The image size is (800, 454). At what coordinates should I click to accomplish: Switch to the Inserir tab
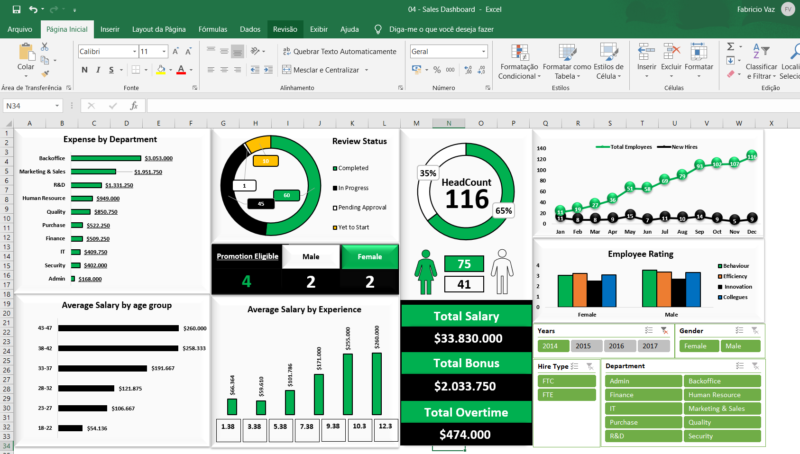click(x=110, y=29)
